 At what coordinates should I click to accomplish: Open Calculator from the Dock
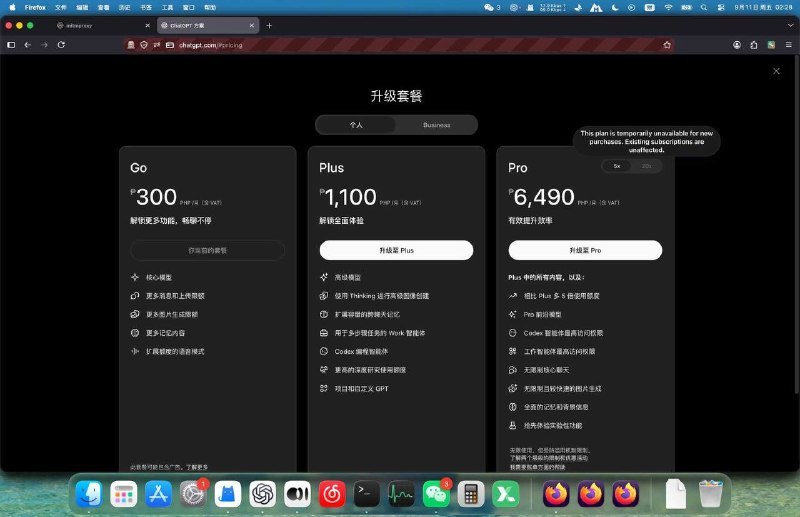pyautogui.click(x=470, y=494)
